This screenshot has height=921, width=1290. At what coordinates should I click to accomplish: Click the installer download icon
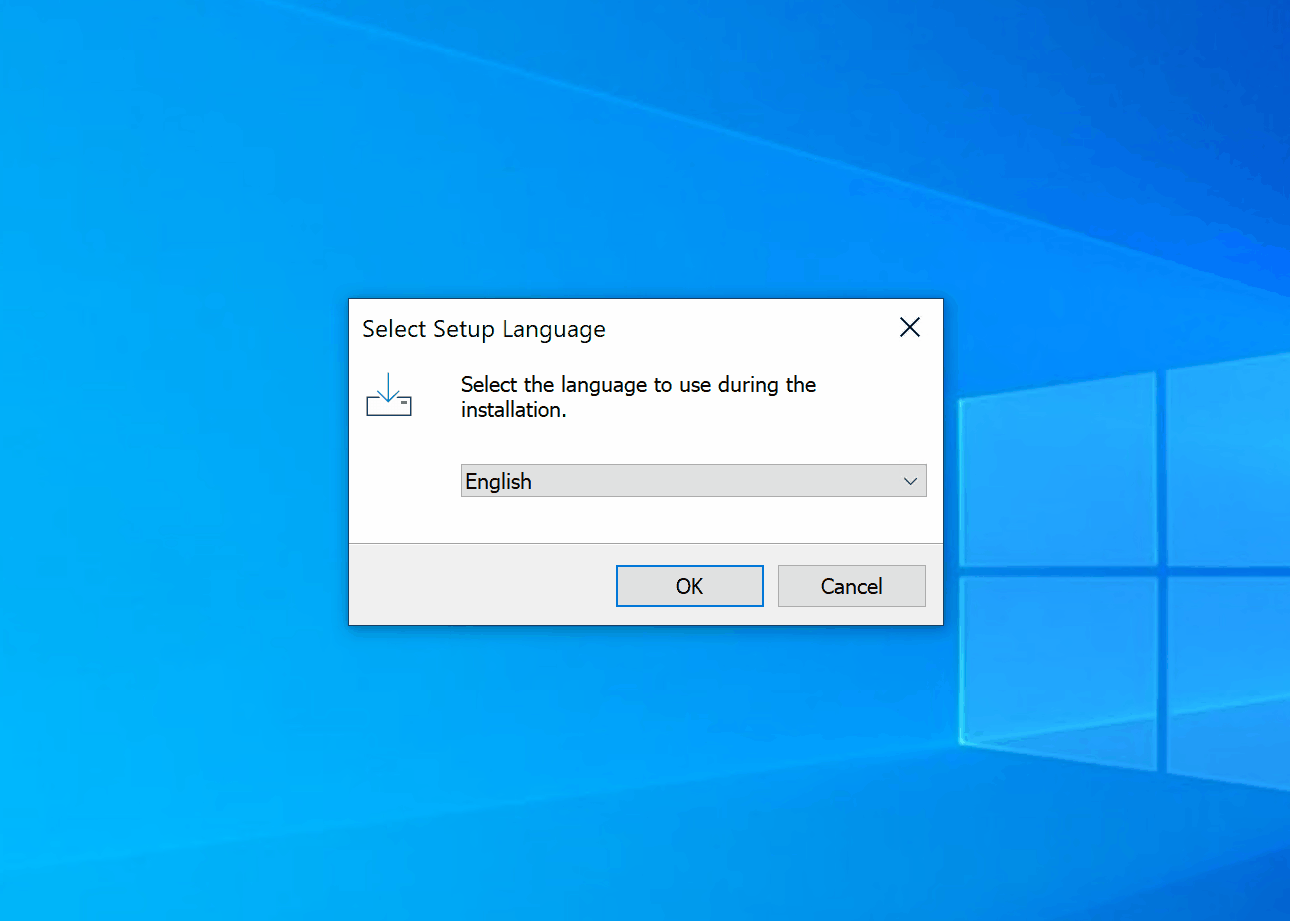[x=389, y=395]
